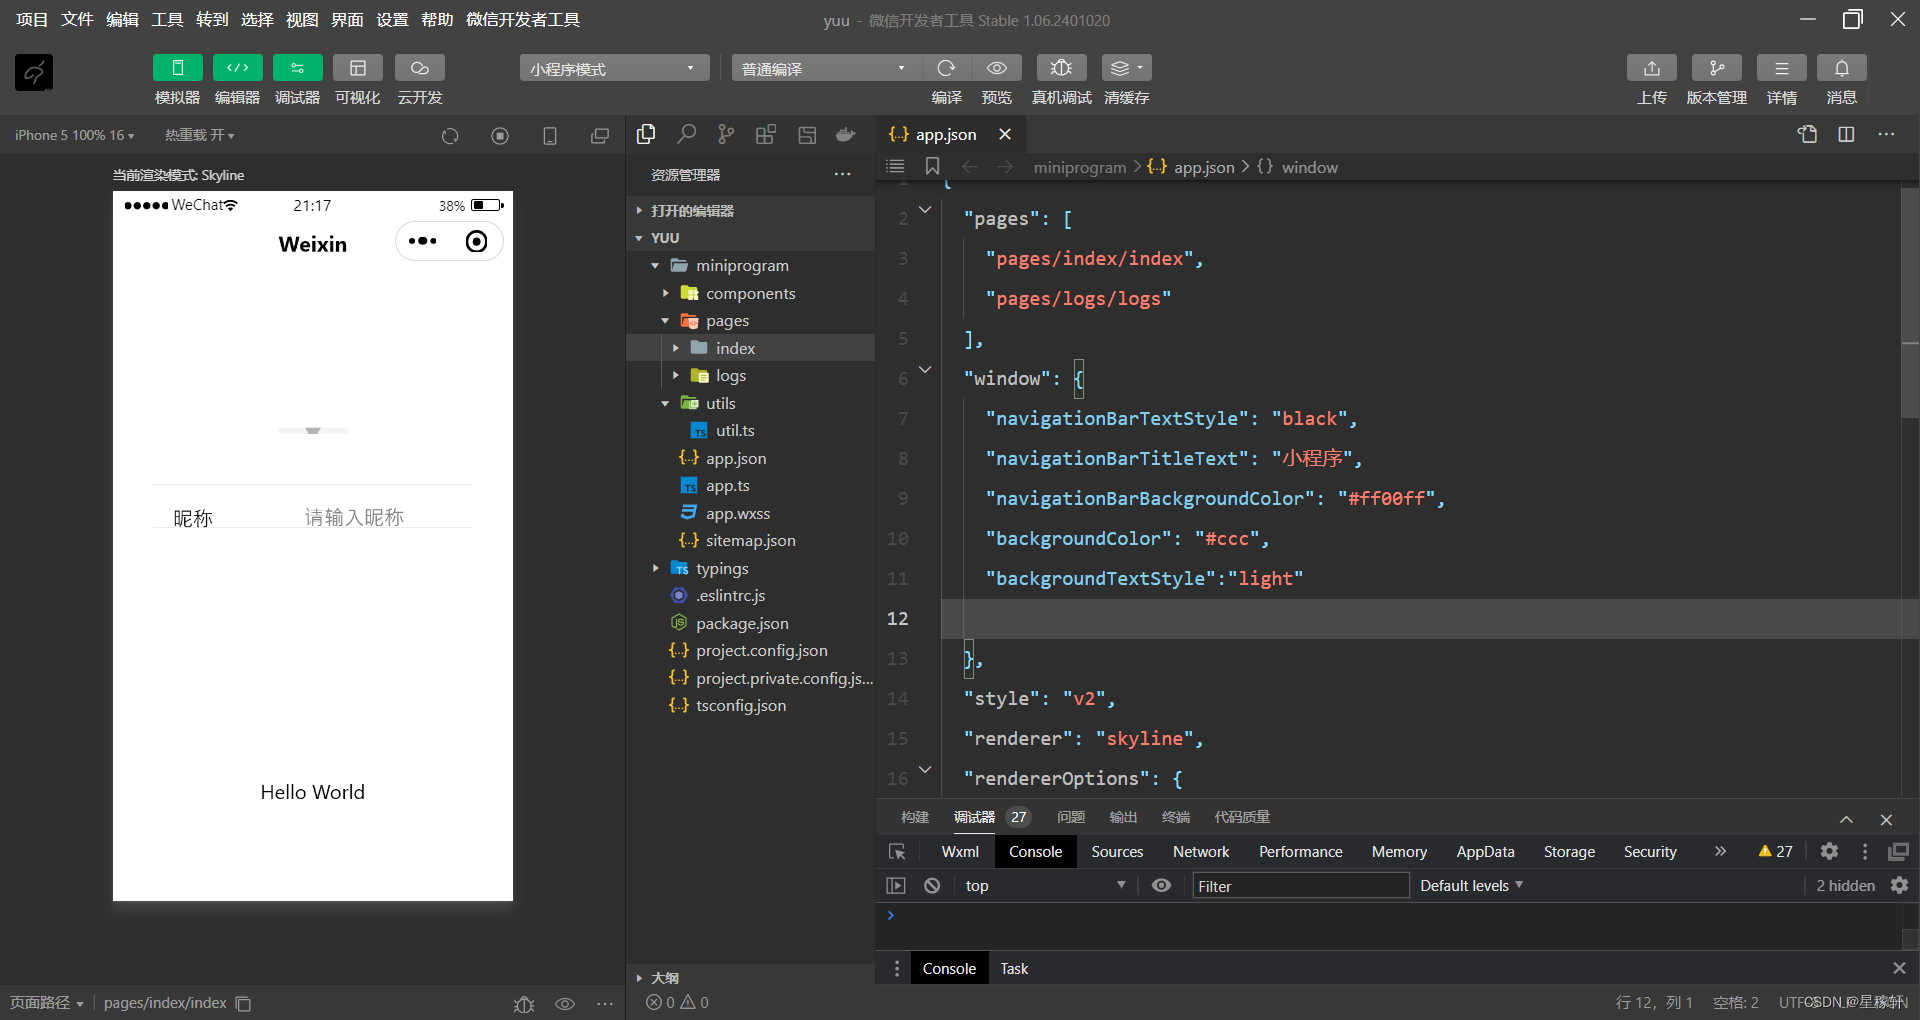Screen dimensions: 1920x1020
Task: Open the 设置 menu in the menu bar
Action: (x=391, y=19)
